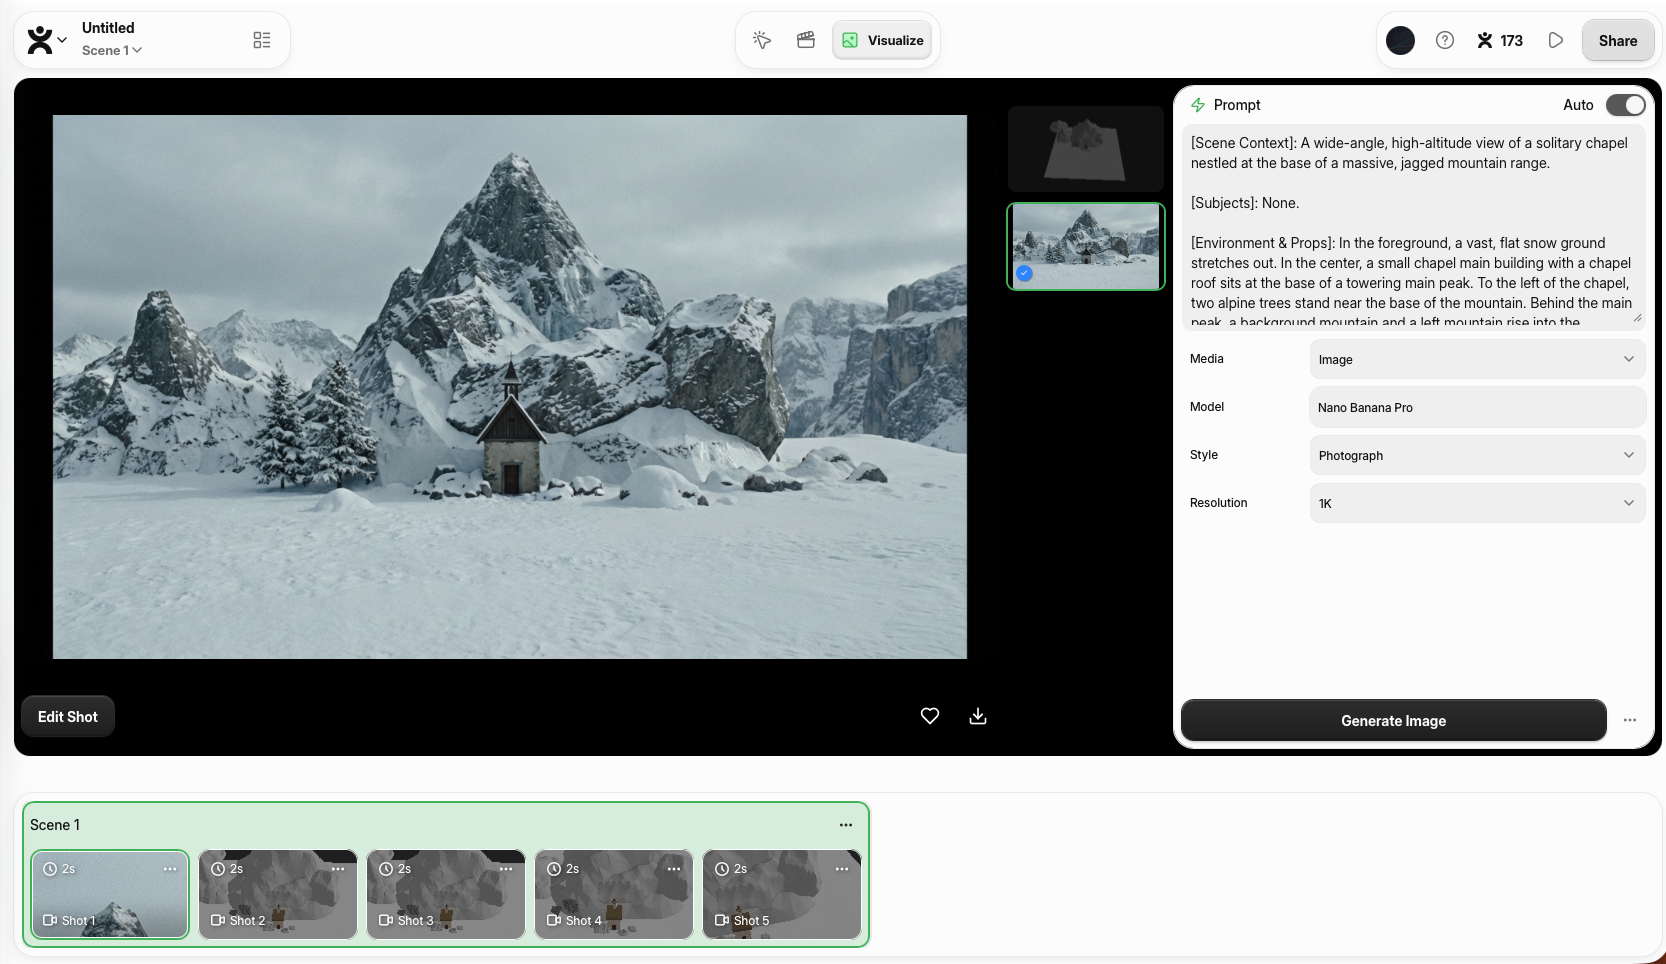The image size is (1666, 964).
Task: Select the Visualize tab
Action: [x=883, y=40]
